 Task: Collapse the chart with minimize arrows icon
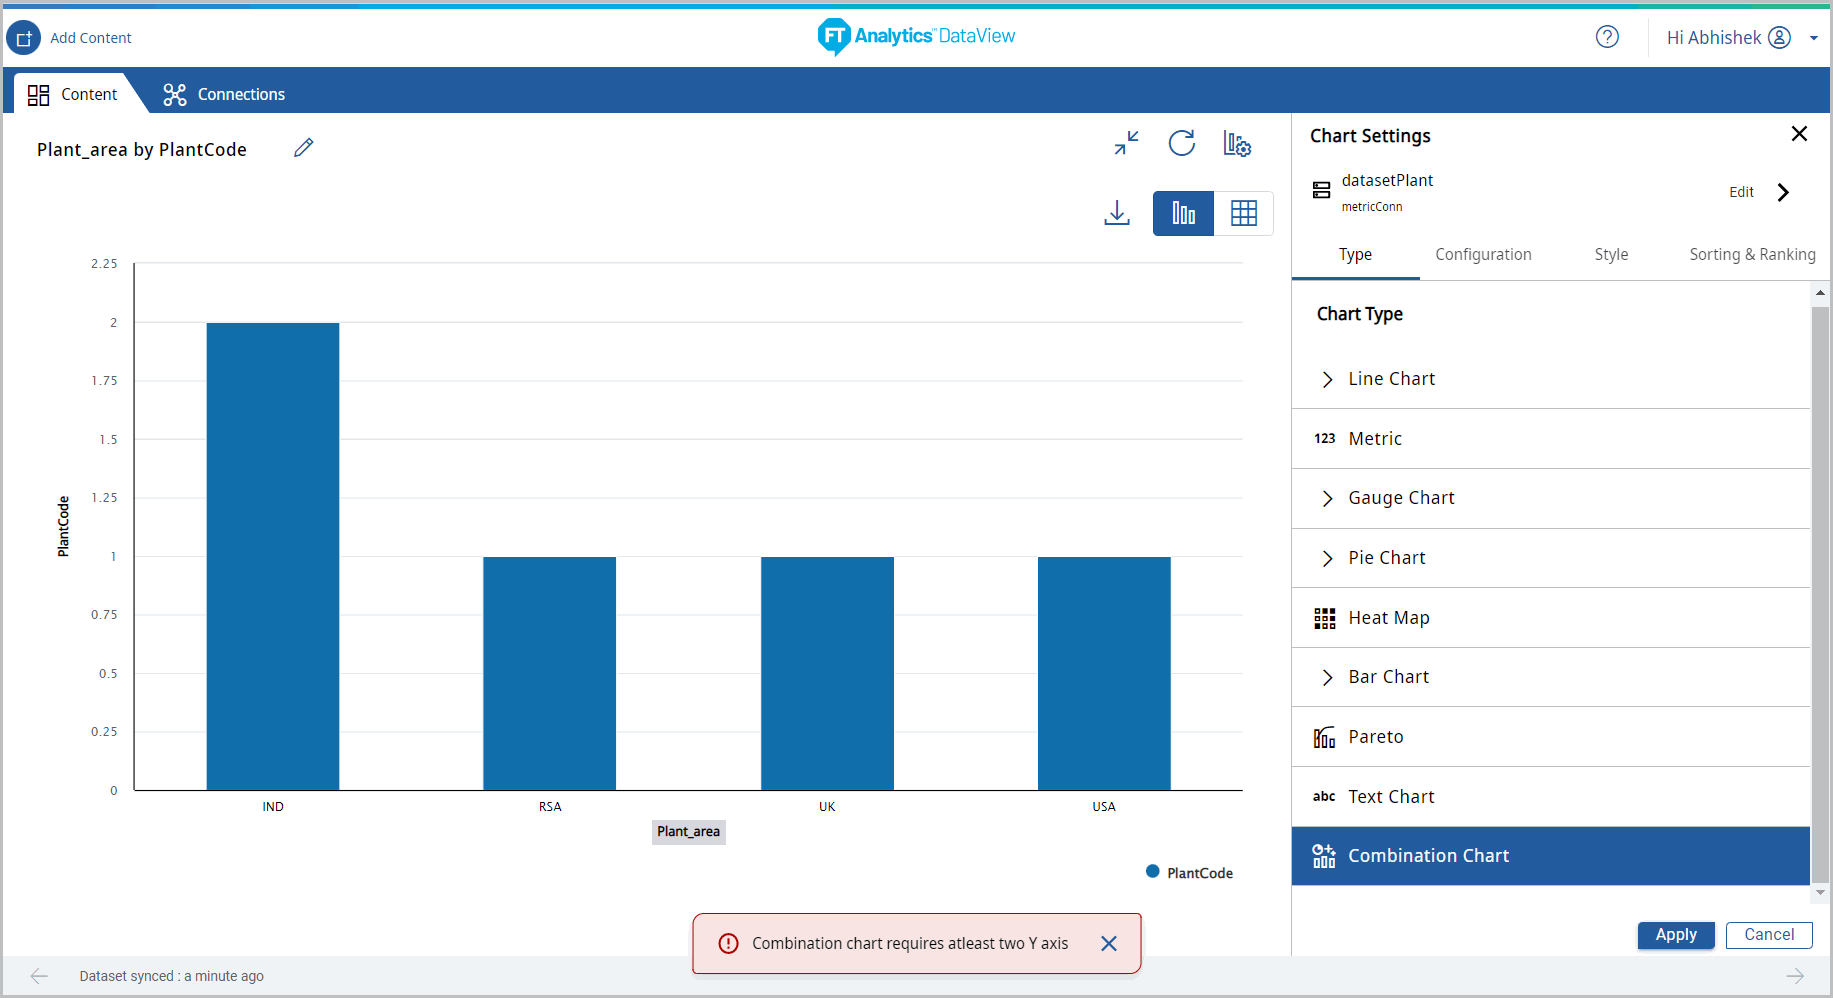[1126, 143]
